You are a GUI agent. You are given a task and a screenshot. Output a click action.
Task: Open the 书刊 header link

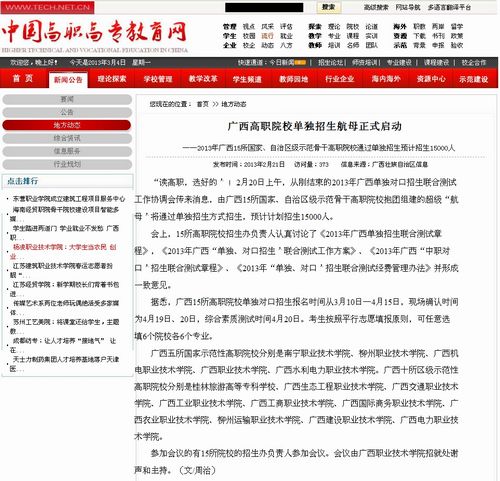(x=438, y=36)
